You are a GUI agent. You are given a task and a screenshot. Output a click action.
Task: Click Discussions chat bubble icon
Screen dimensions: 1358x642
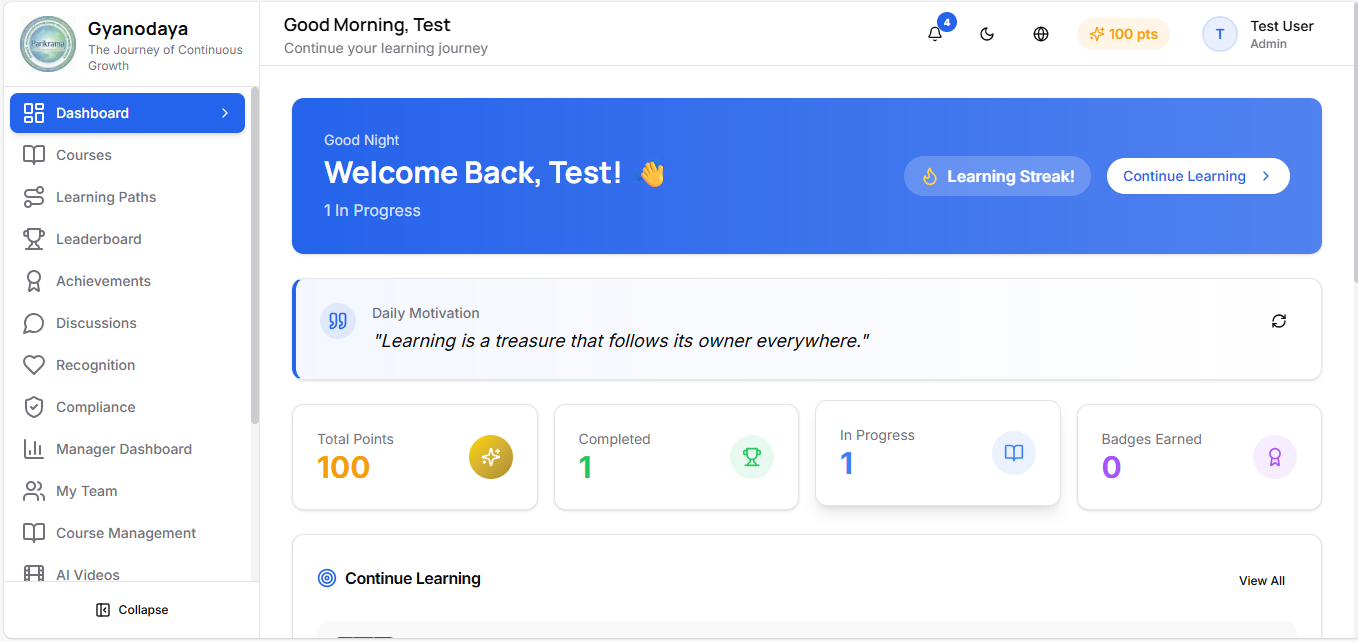click(34, 323)
